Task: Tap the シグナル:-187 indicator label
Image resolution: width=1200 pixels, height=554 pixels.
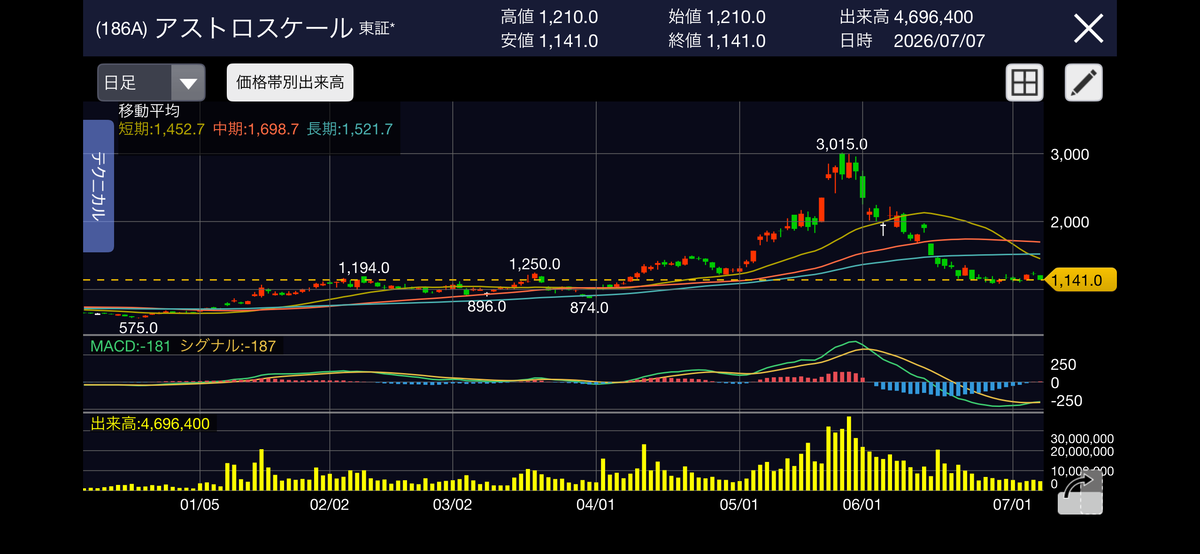Action: [230, 346]
